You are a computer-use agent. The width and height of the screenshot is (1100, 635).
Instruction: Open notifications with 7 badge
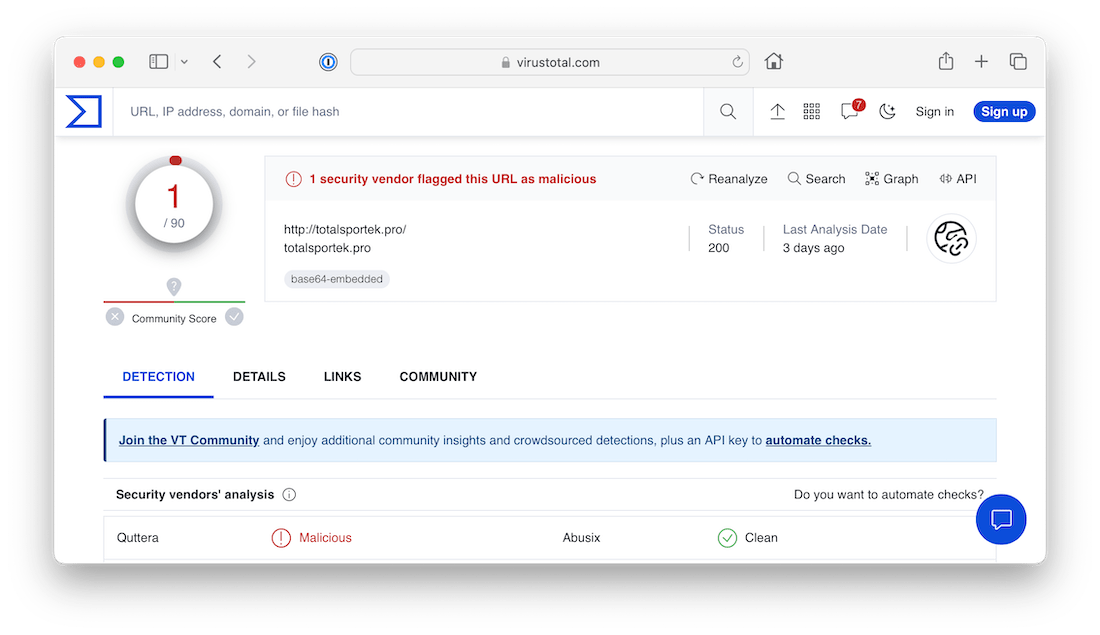pyautogui.click(x=851, y=110)
